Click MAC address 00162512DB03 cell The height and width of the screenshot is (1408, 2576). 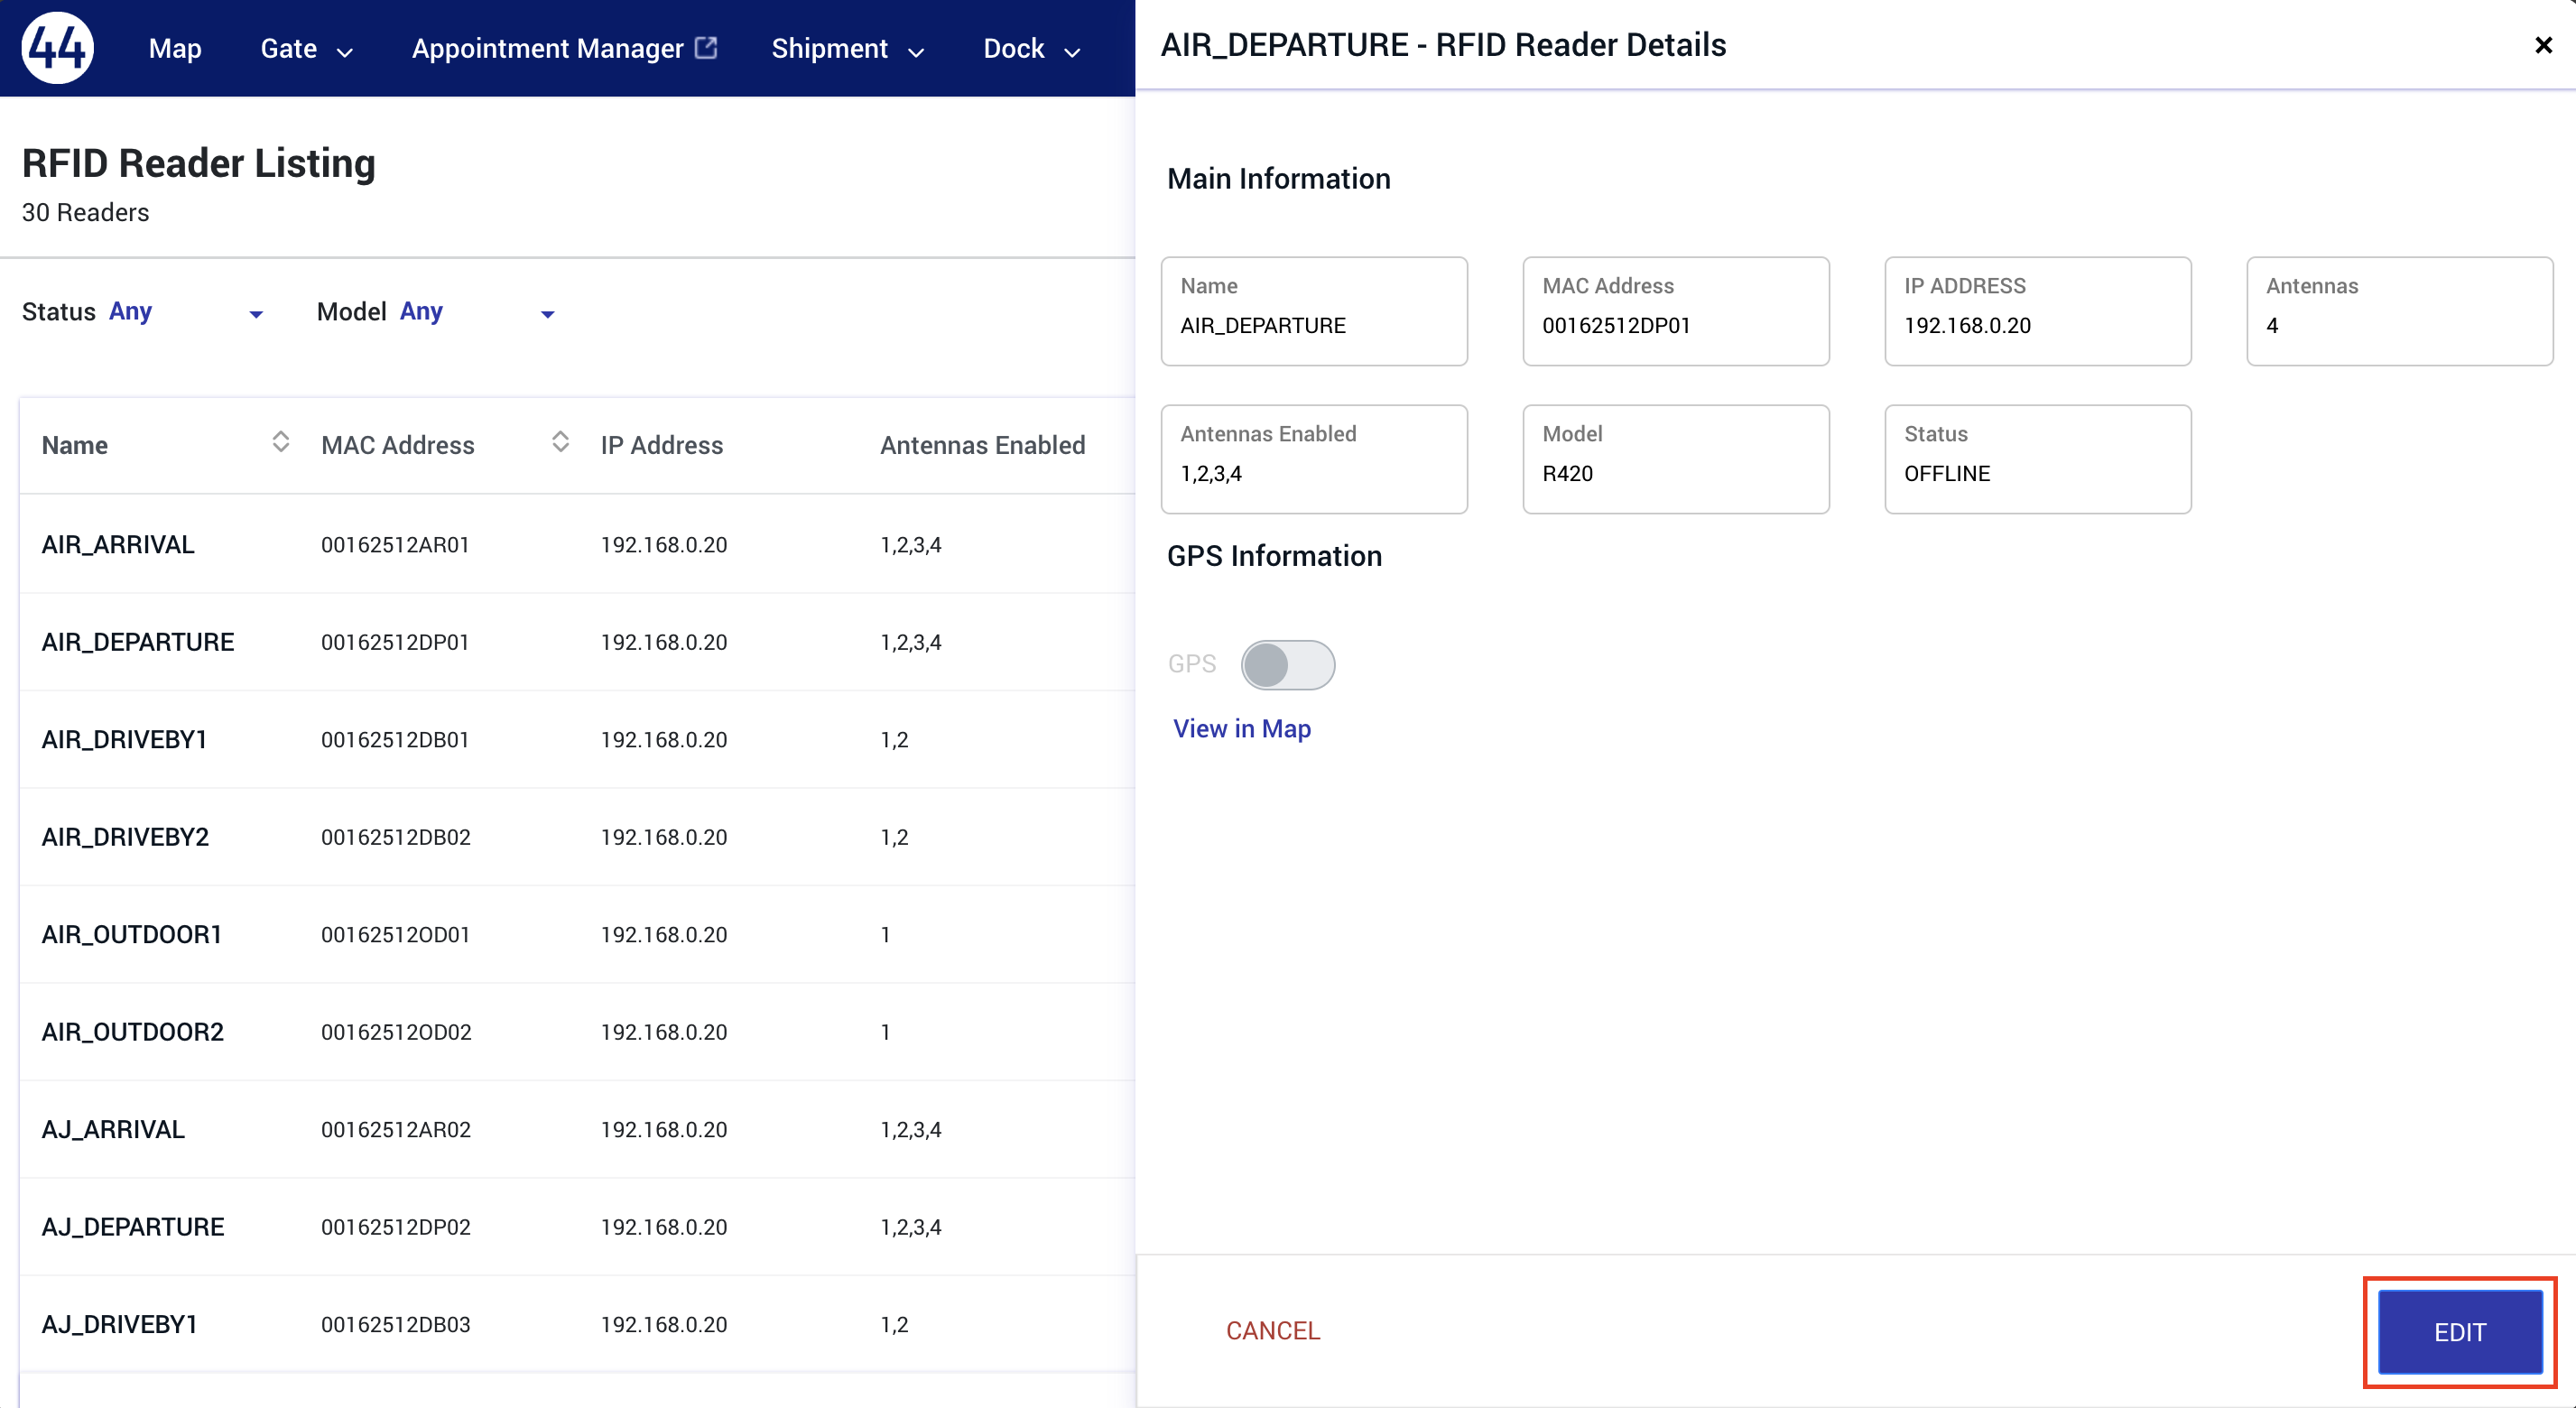tap(395, 1324)
